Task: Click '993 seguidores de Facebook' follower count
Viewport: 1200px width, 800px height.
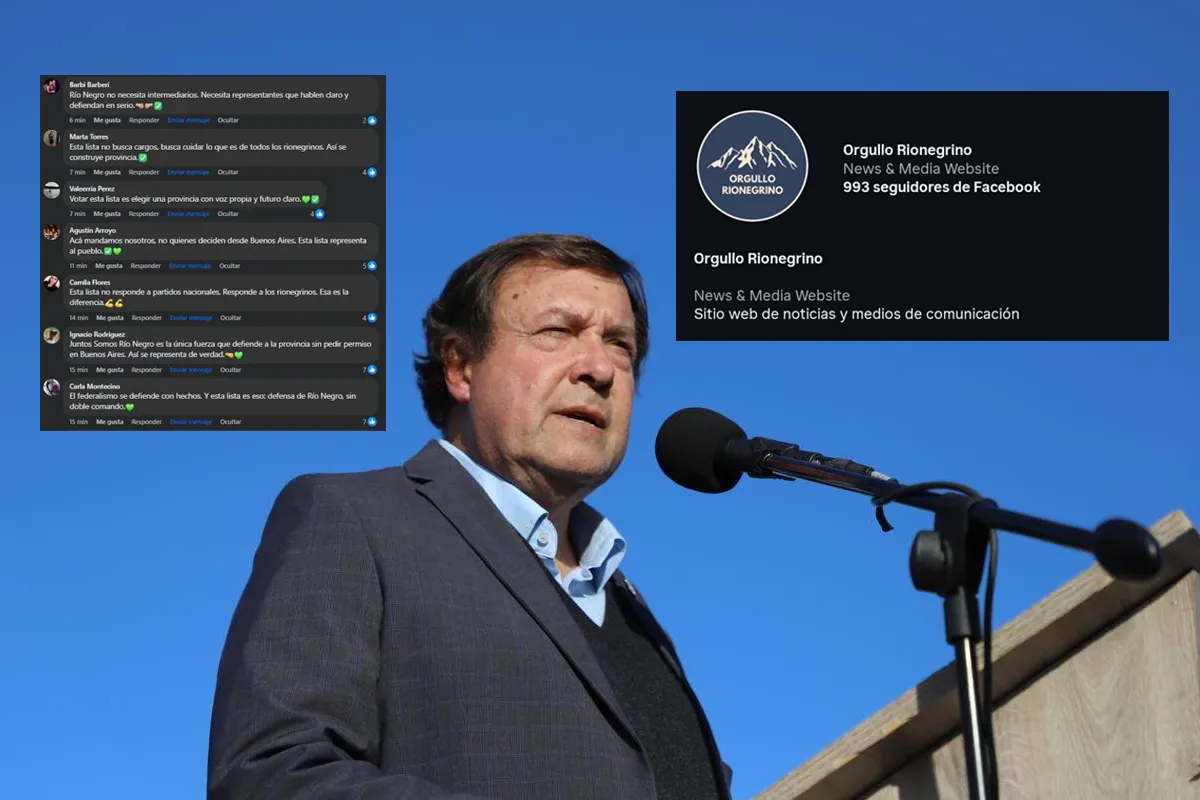Action: 942,187
